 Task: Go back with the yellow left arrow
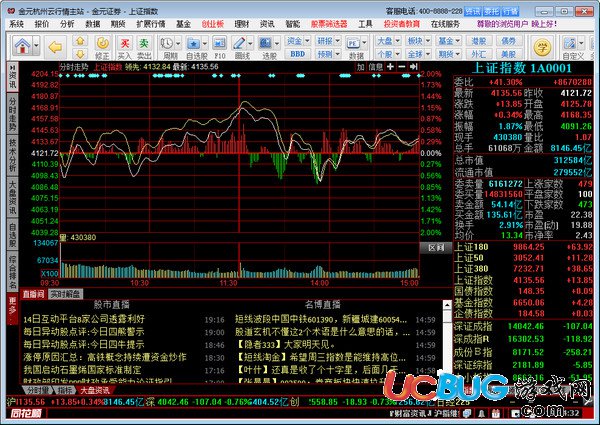tap(55, 47)
